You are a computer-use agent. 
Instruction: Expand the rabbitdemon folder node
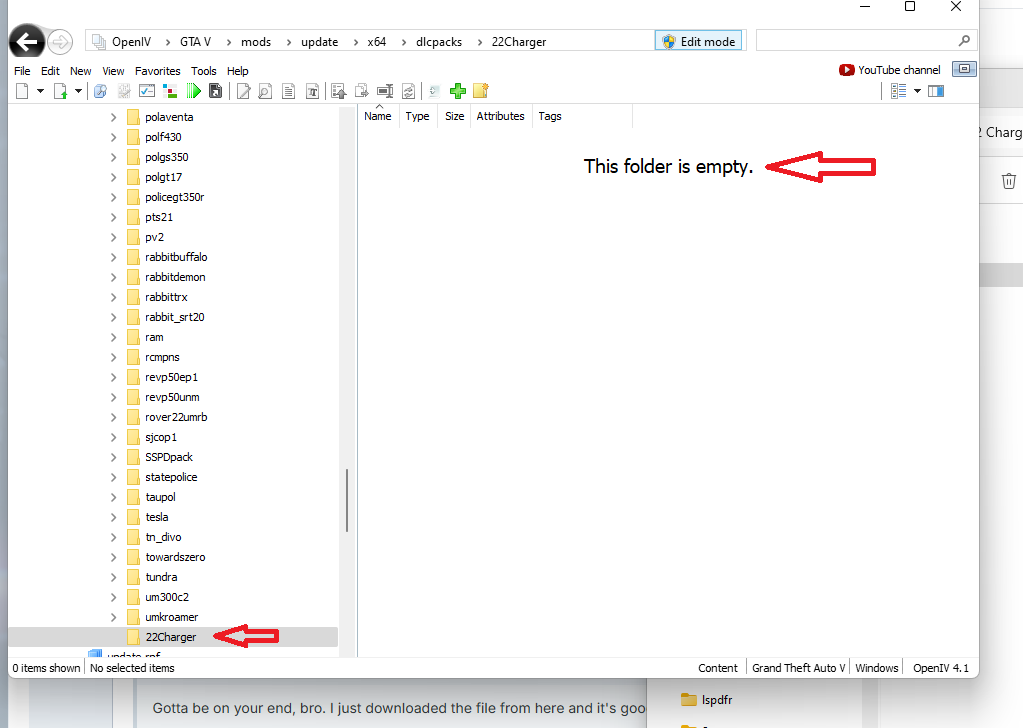(x=114, y=277)
